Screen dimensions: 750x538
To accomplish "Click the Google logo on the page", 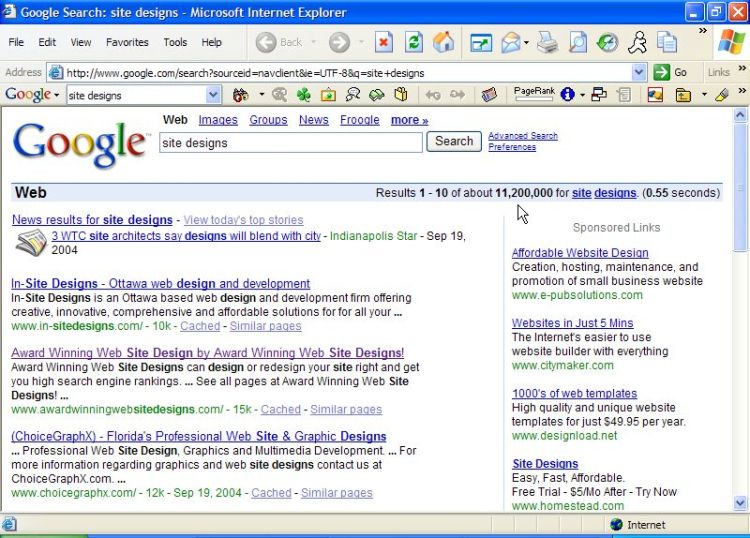I will coord(80,144).
